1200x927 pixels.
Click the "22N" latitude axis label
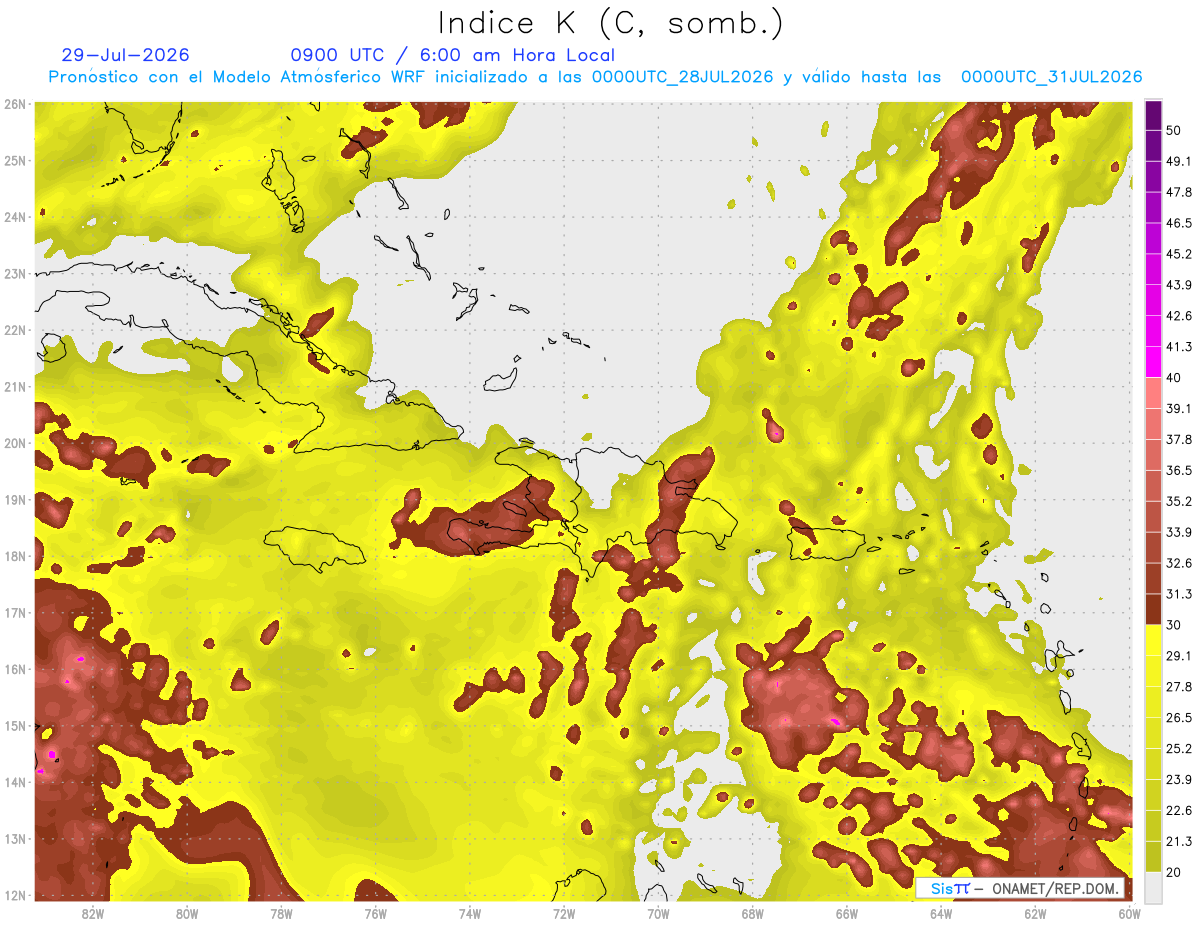coord(15,330)
